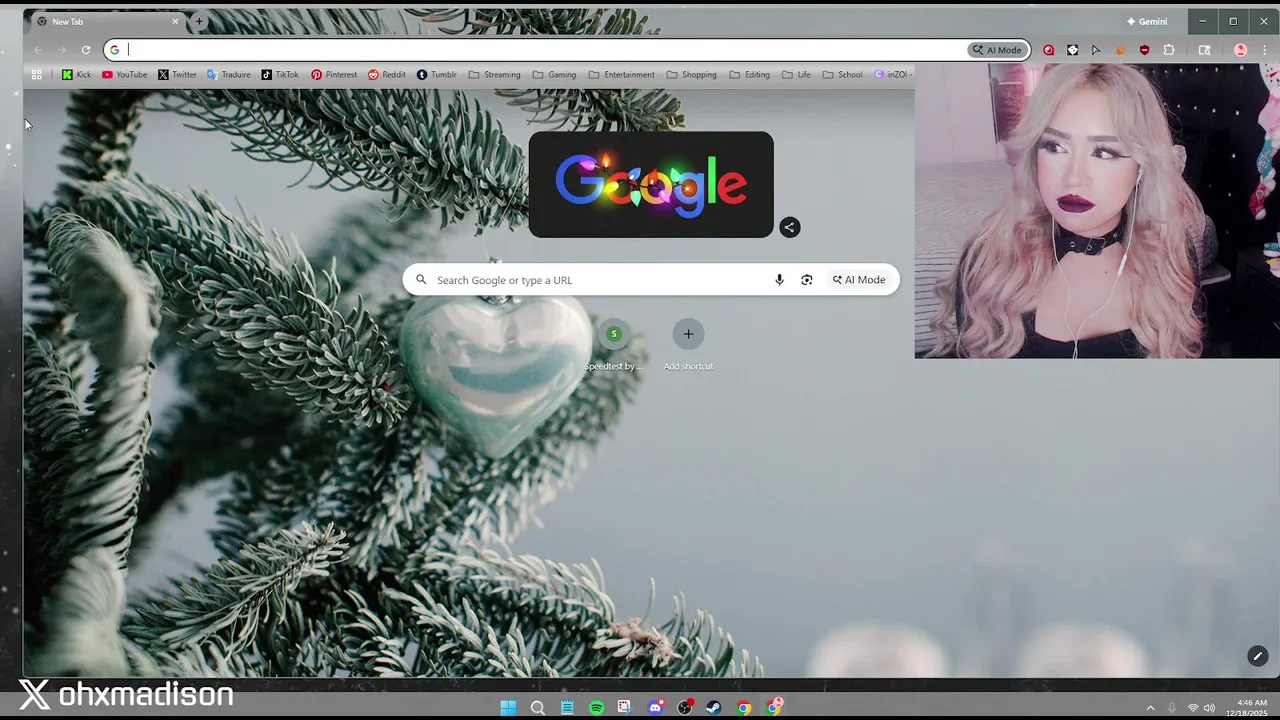Open the black-and-white tag extension icon
The height and width of the screenshot is (720, 1280).
(x=1072, y=50)
